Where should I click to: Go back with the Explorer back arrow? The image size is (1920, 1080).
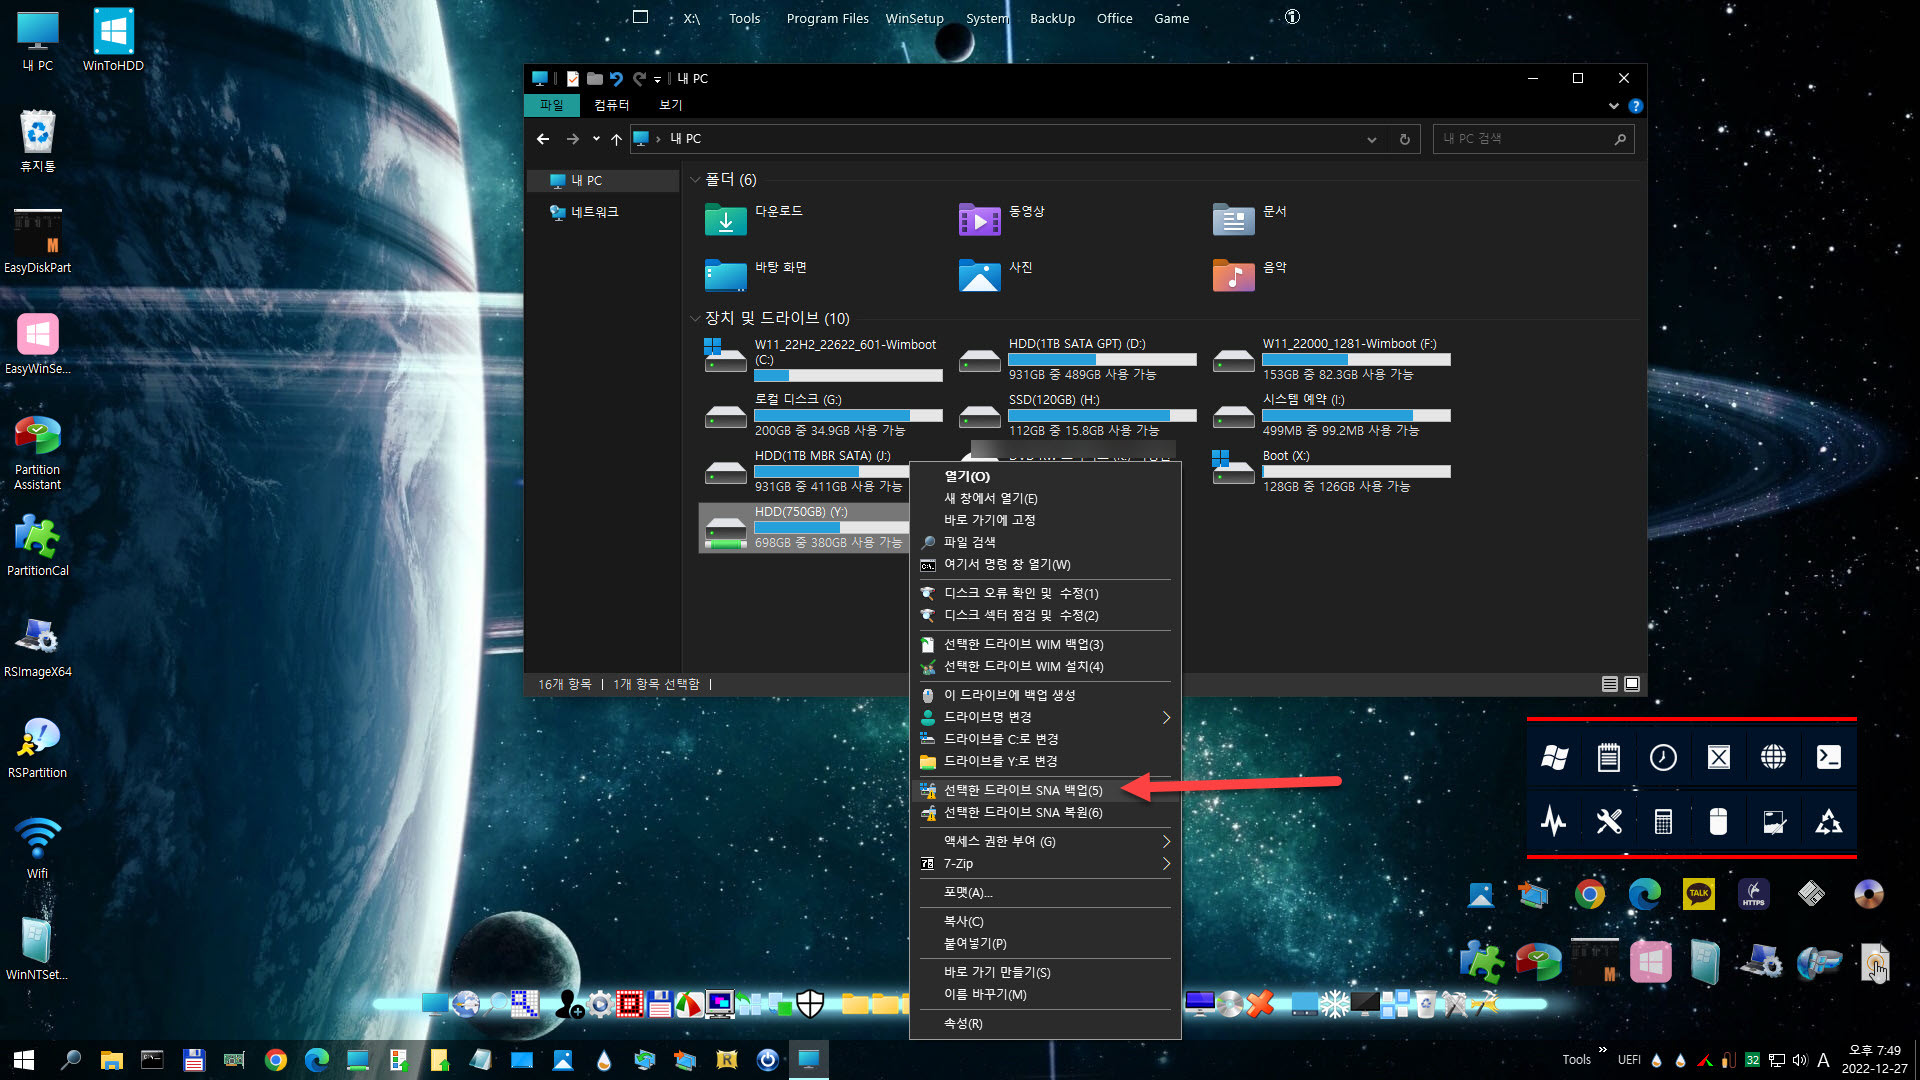click(543, 139)
